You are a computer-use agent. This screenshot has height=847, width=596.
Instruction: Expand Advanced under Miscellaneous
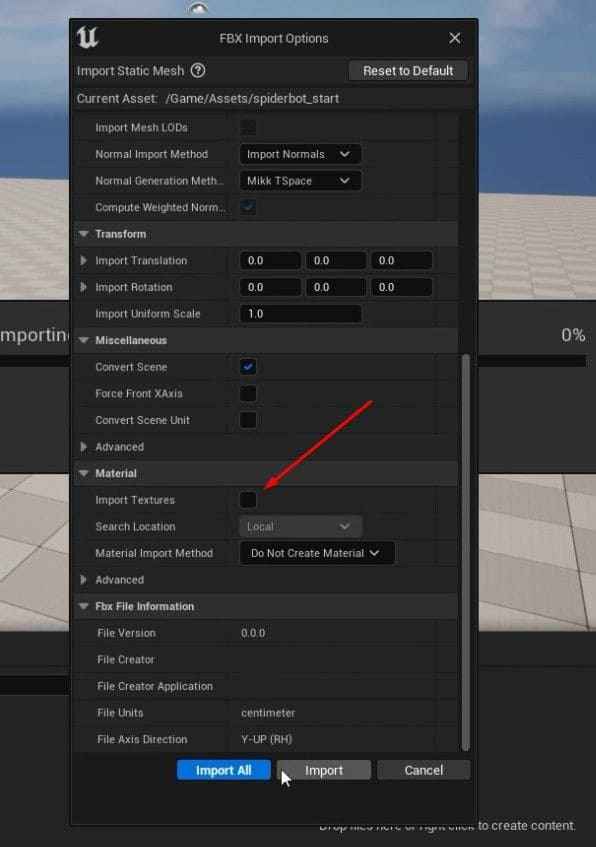pyautogui.click(x=83, y=447)
